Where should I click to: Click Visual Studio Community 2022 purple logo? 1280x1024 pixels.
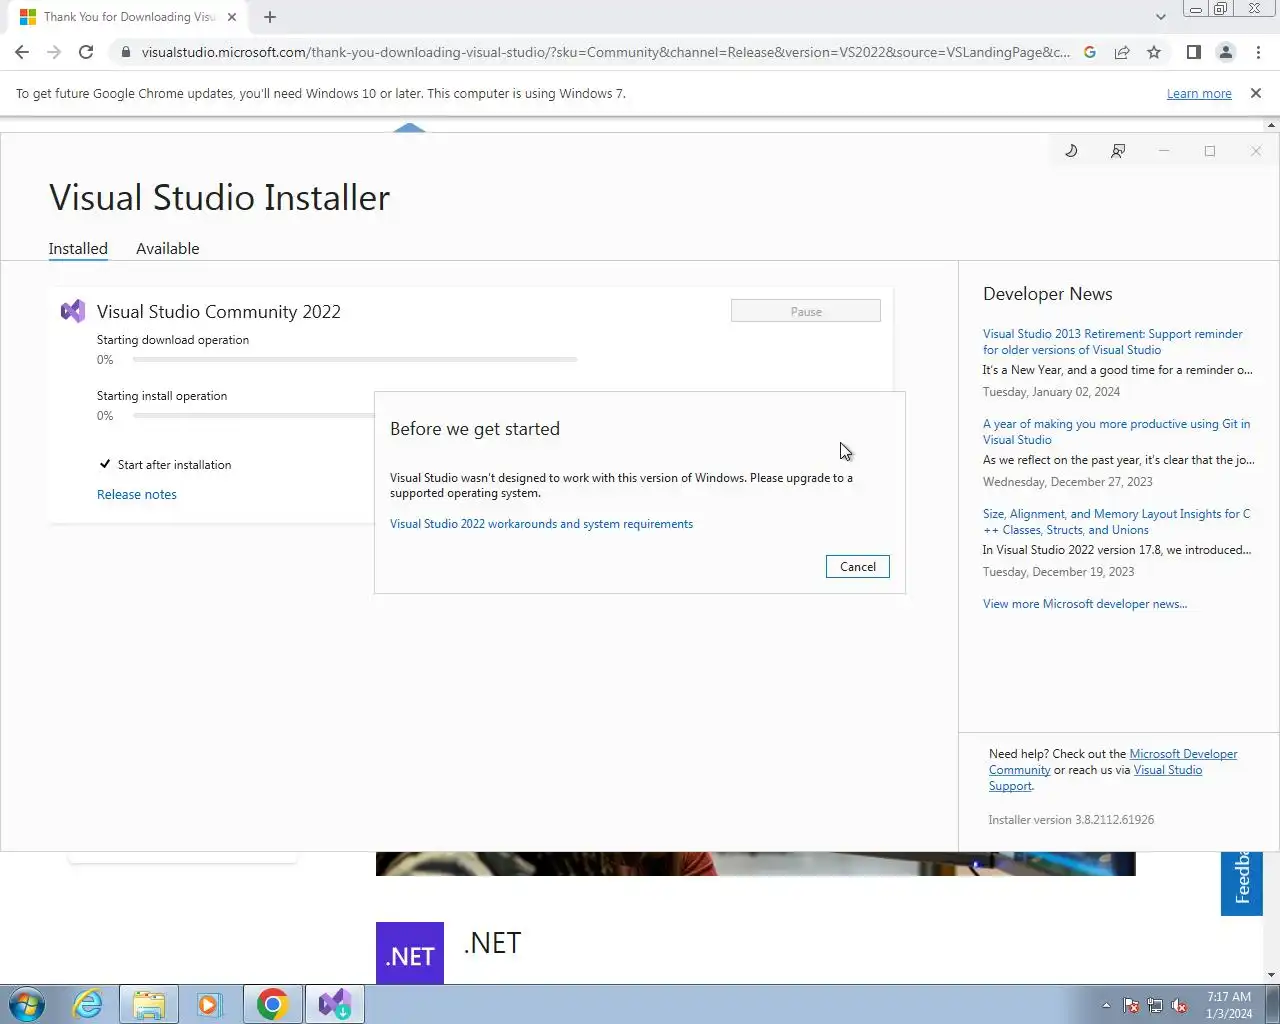click(x=73, y=311)
